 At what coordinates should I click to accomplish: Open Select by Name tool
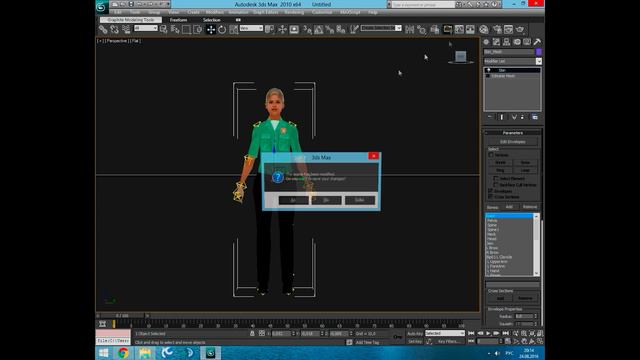click(175, 29)
